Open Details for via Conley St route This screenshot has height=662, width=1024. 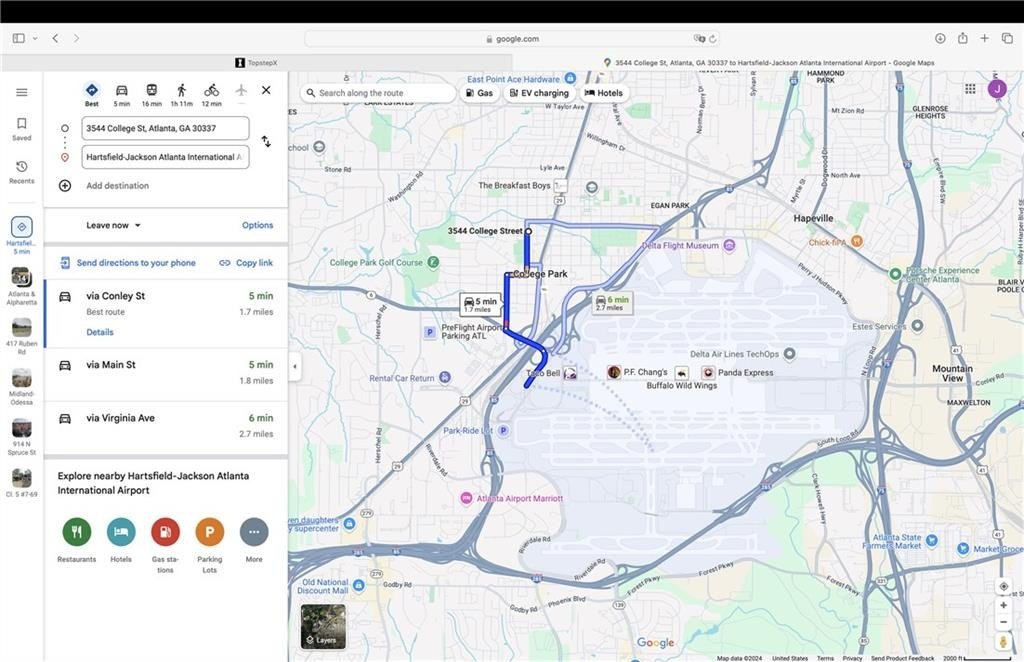click(x=100, y=332)
